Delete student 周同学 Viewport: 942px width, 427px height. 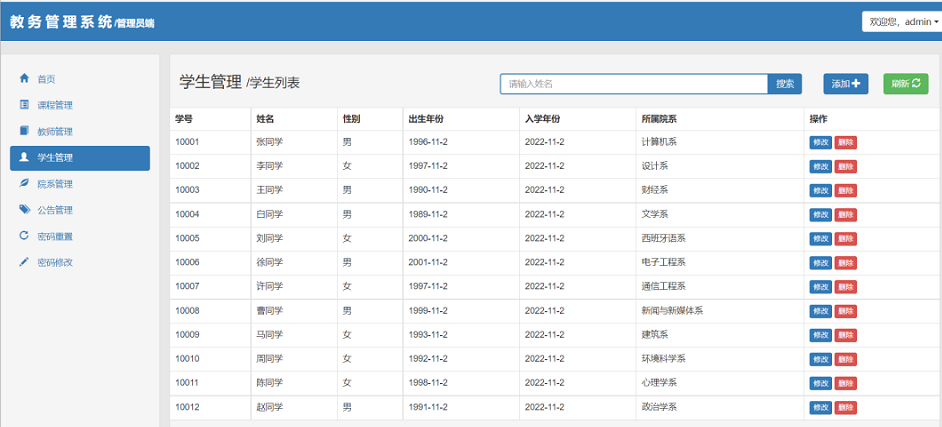click(x=845, y=359)
